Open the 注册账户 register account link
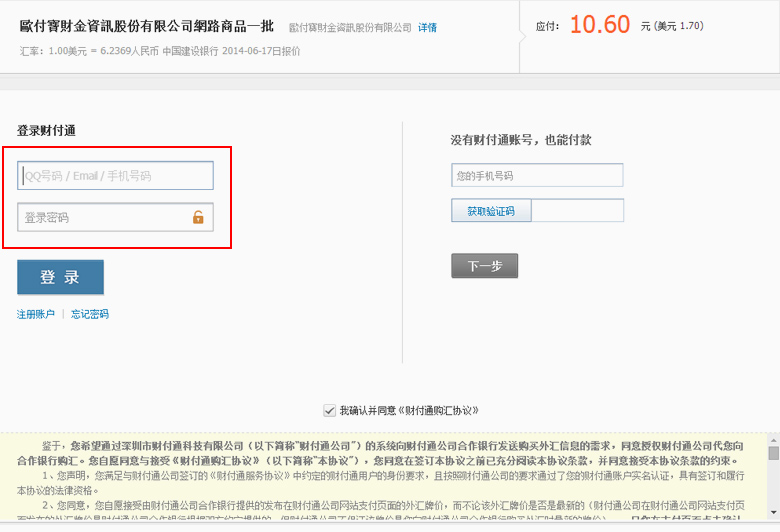The height and width of the screenshot is (532, 780). (36, 314)
